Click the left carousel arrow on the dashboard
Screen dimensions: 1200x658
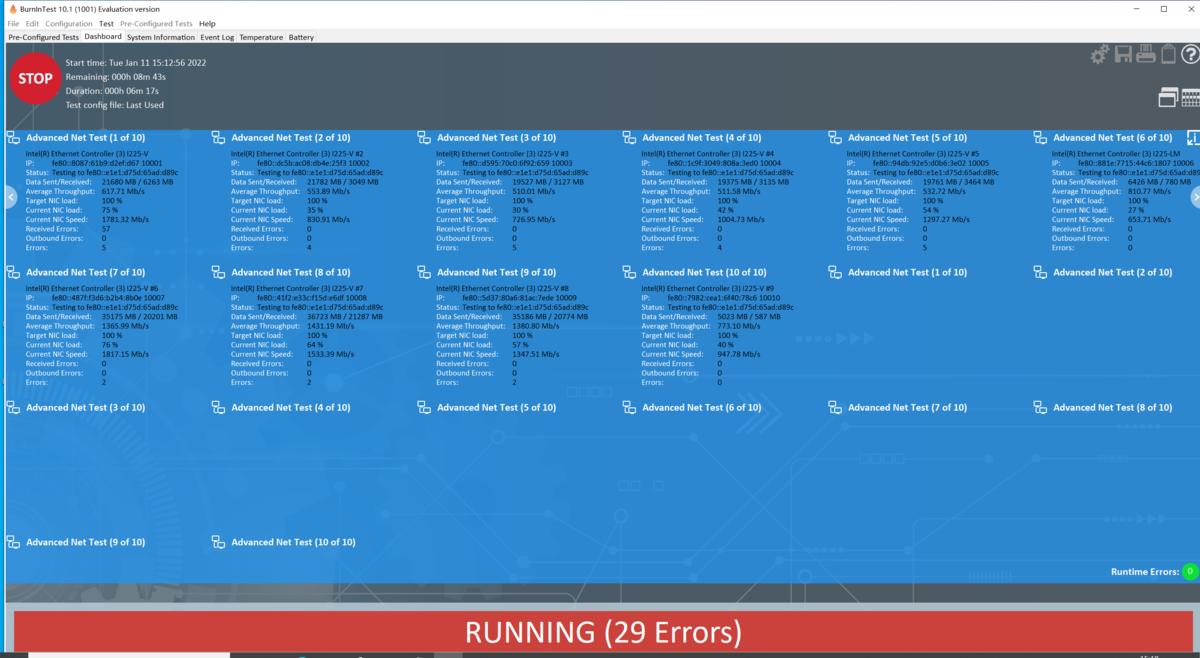tap(10, 198)
